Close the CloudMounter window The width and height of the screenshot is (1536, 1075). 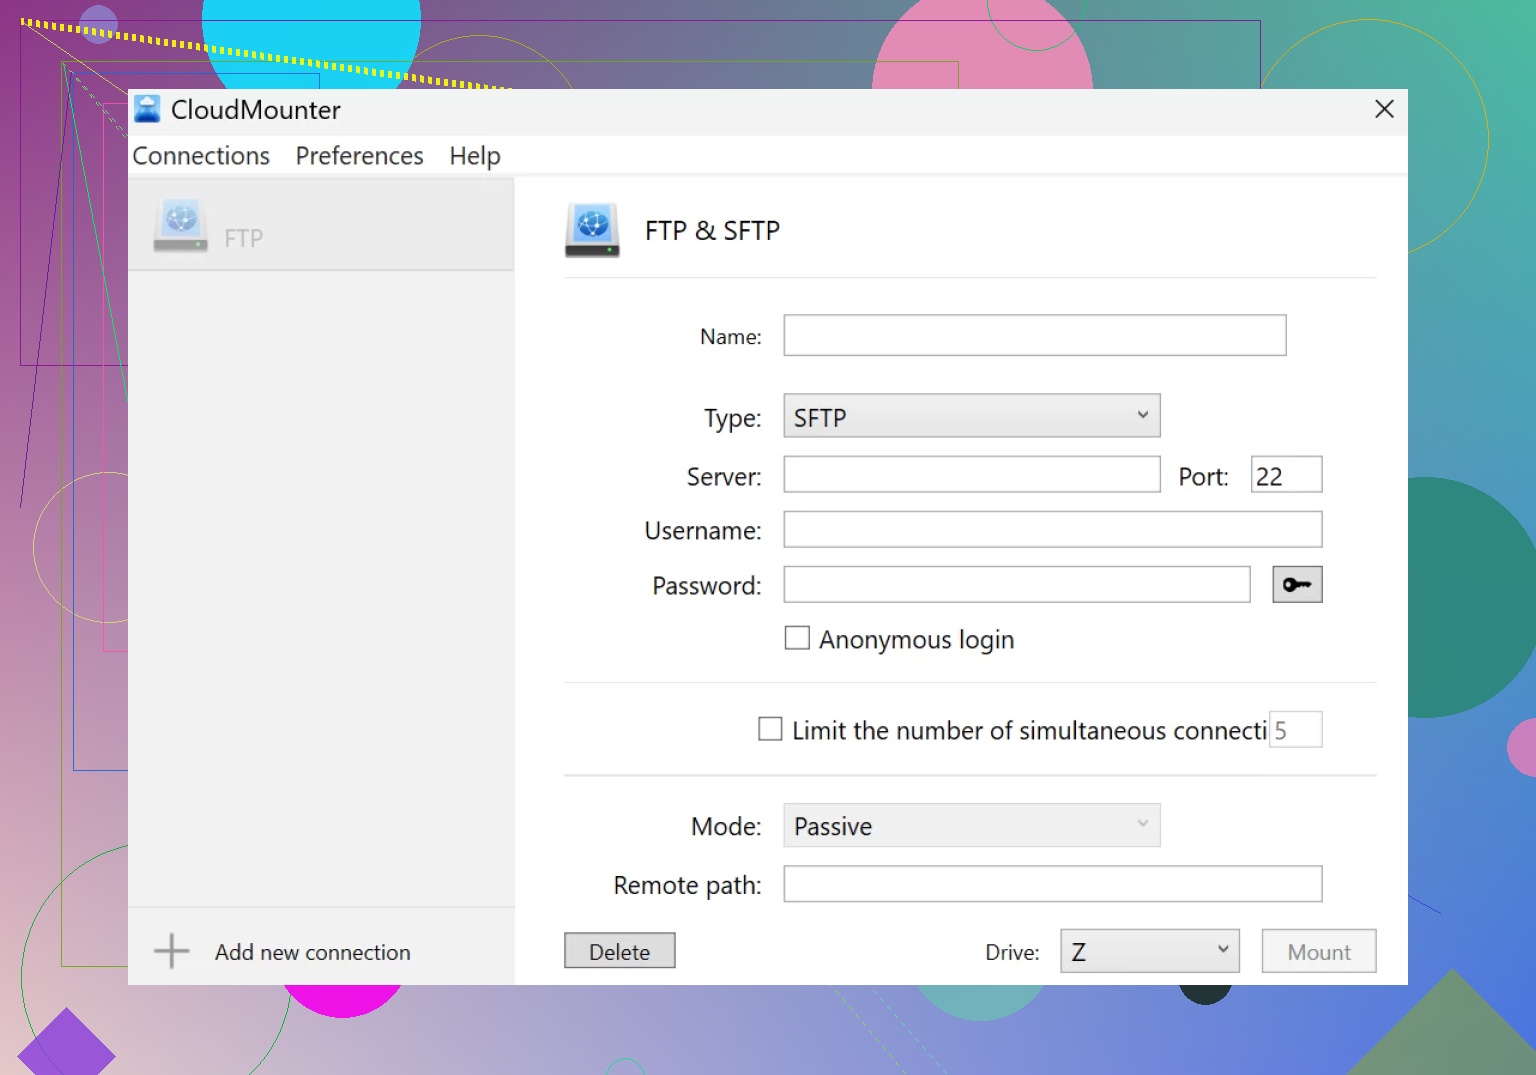[1384, 109]
